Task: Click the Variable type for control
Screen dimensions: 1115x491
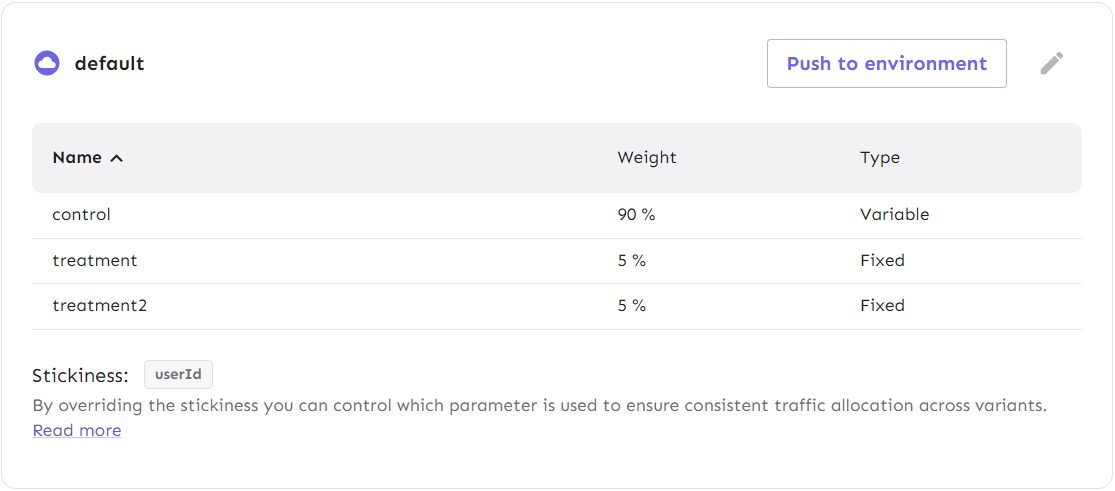Action: (x=895, y=215)
